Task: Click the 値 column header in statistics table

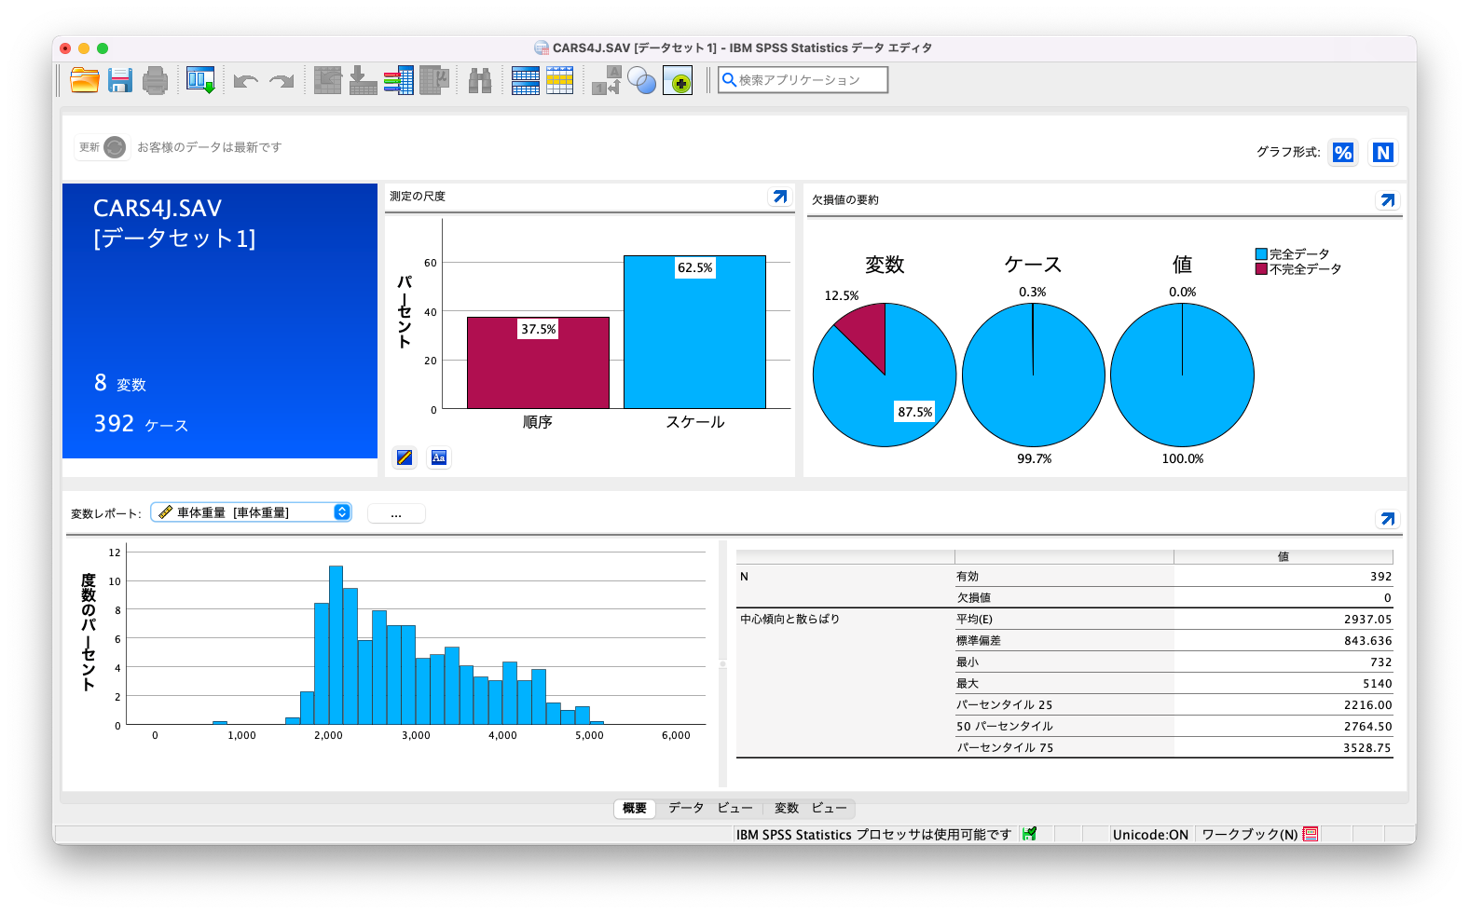Action: [1283, 556]
